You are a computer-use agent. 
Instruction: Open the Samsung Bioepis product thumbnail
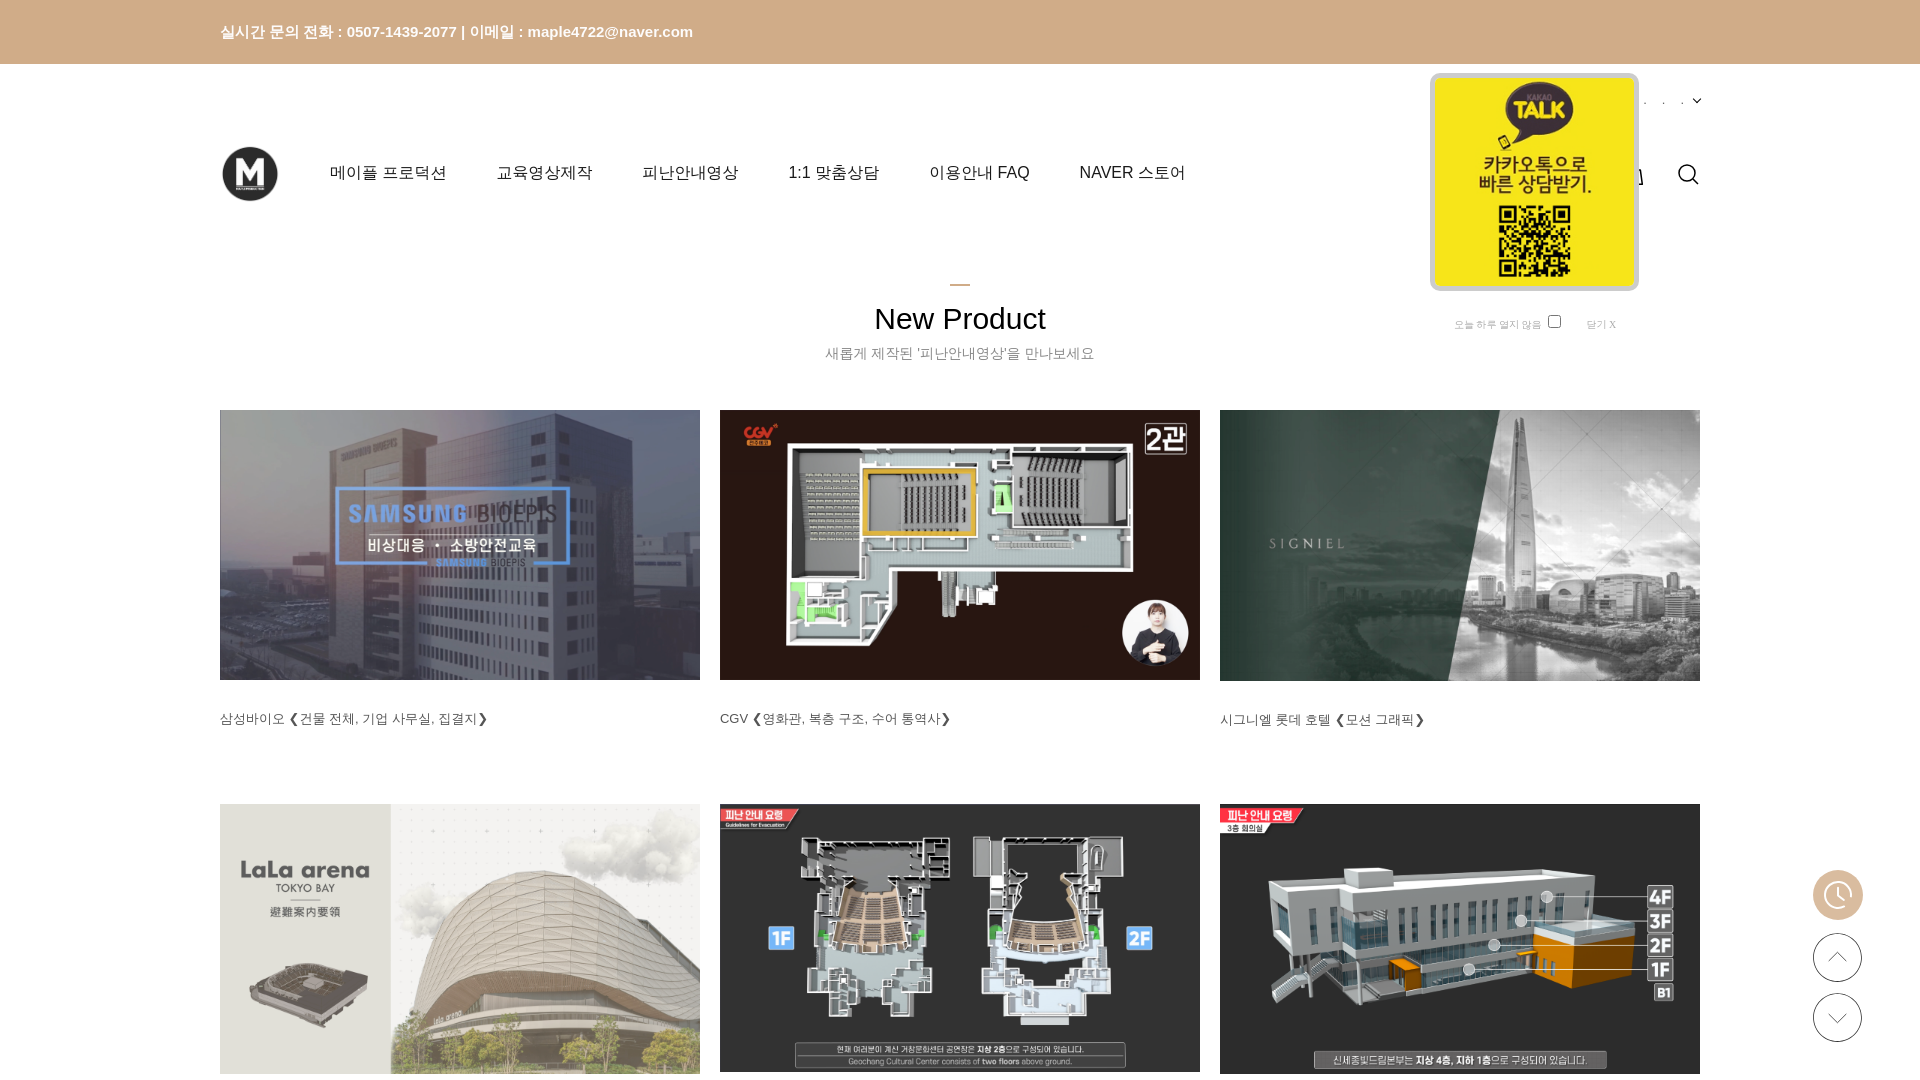click(460, 545)
